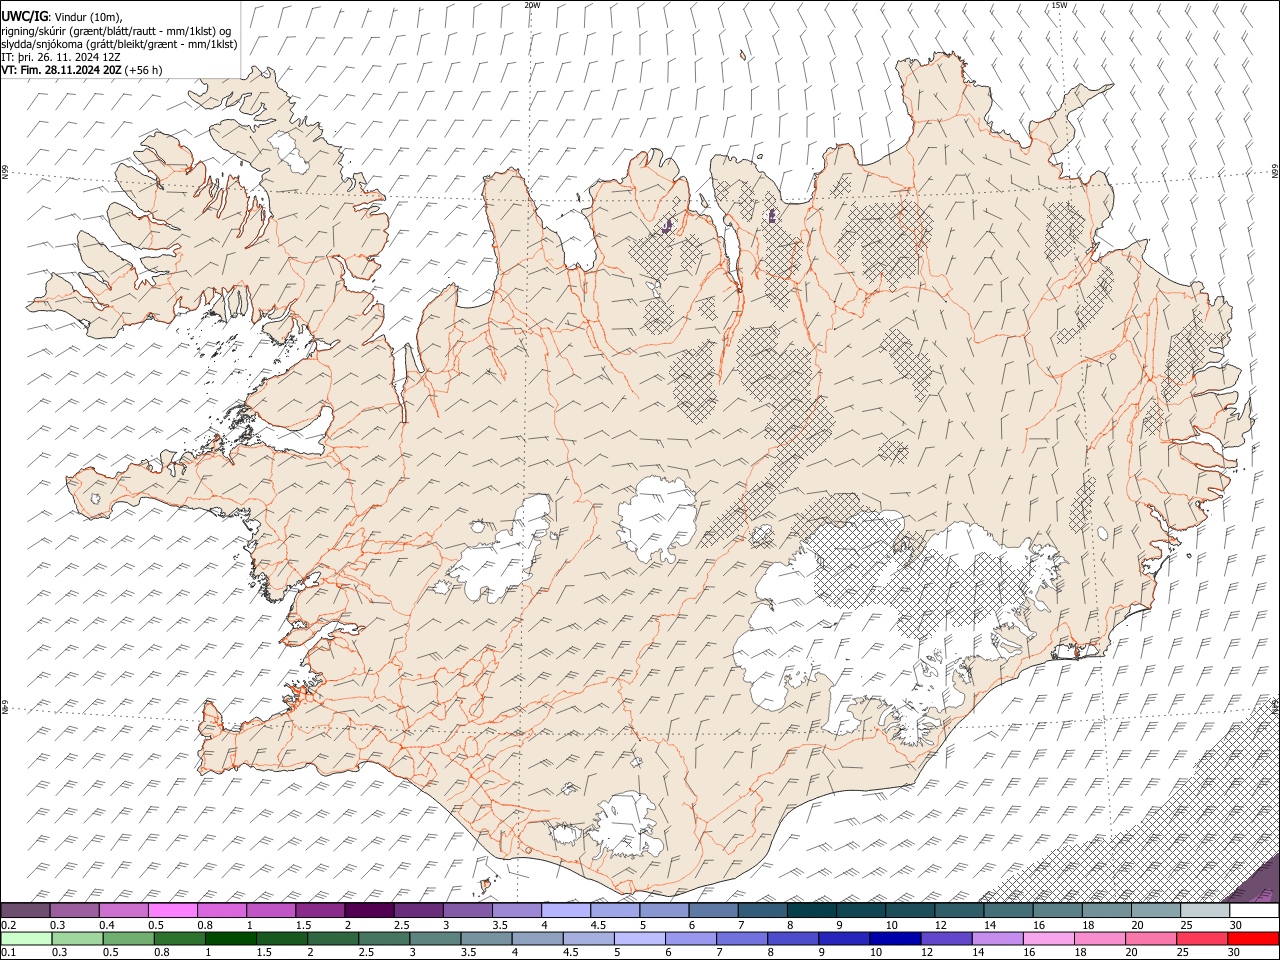Select pale green bottom-row swatch labeled 0.1
This screenshot has width=1280, height=960.
(26, 938)
